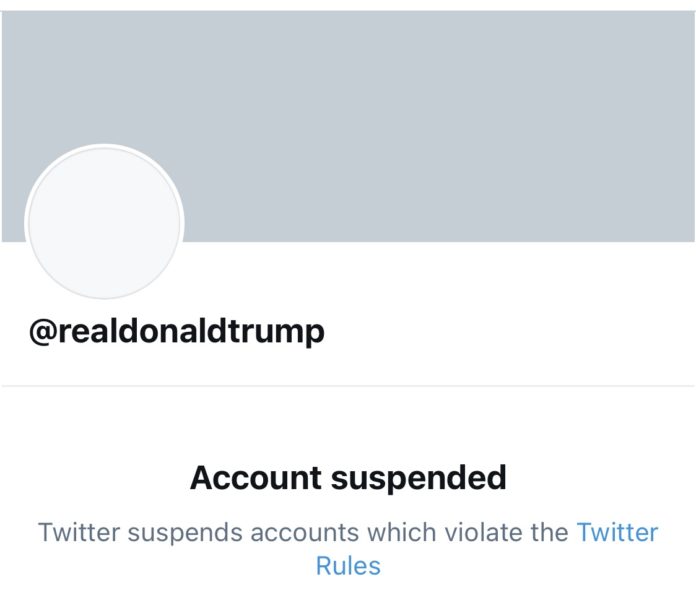Open the blue "Twitter" link text

(617, 532)
